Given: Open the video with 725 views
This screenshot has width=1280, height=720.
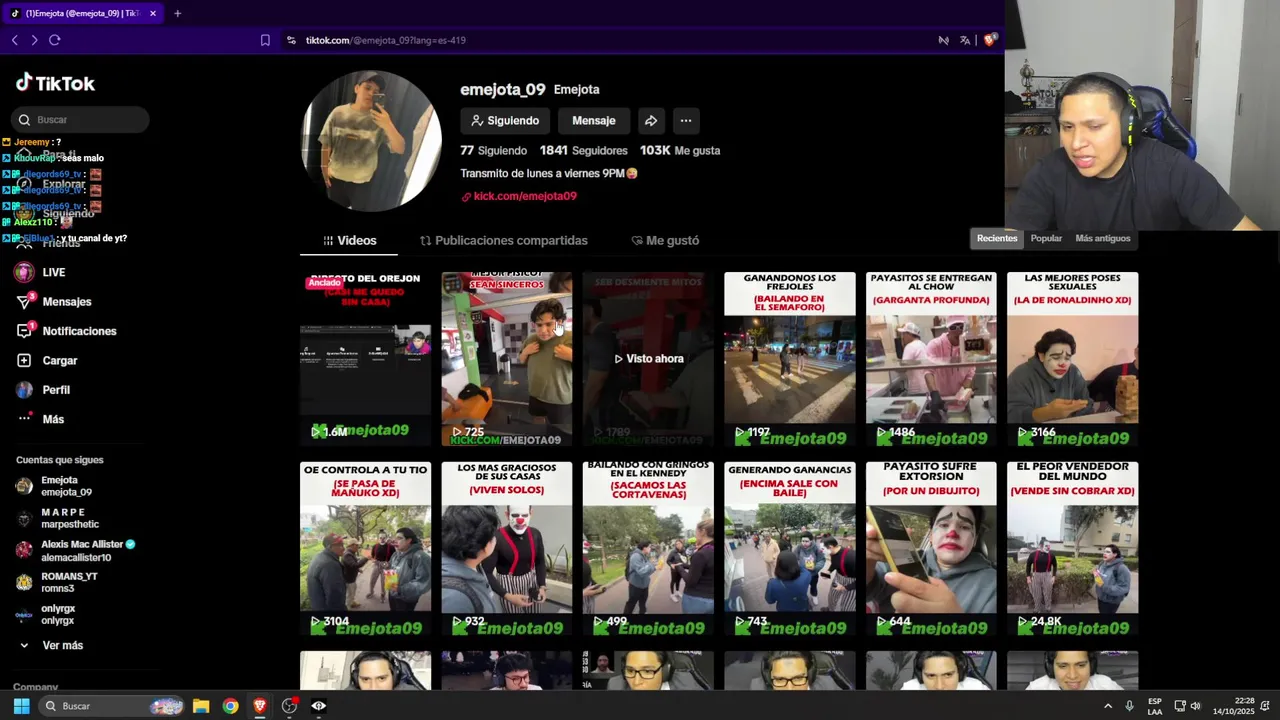Looking at the screenshot, I should (507, 358).
